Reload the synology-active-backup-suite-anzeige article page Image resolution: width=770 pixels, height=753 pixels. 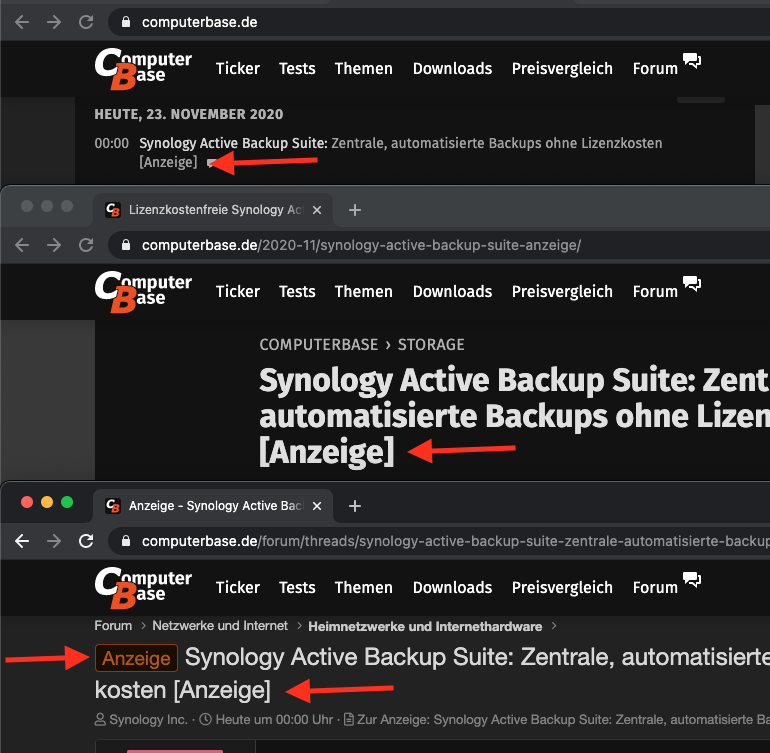[x=86, y=245]
